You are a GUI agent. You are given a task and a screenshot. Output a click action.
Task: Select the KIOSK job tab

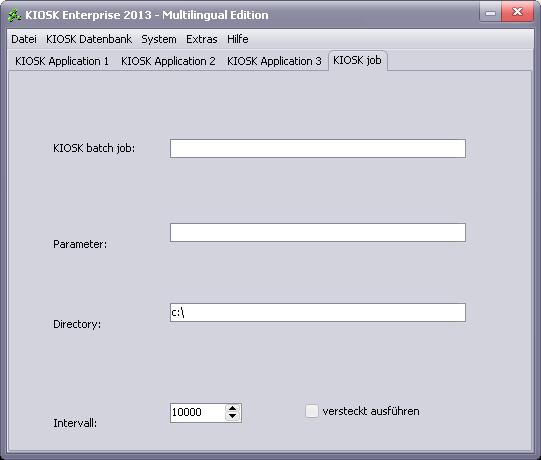[357, 60]
